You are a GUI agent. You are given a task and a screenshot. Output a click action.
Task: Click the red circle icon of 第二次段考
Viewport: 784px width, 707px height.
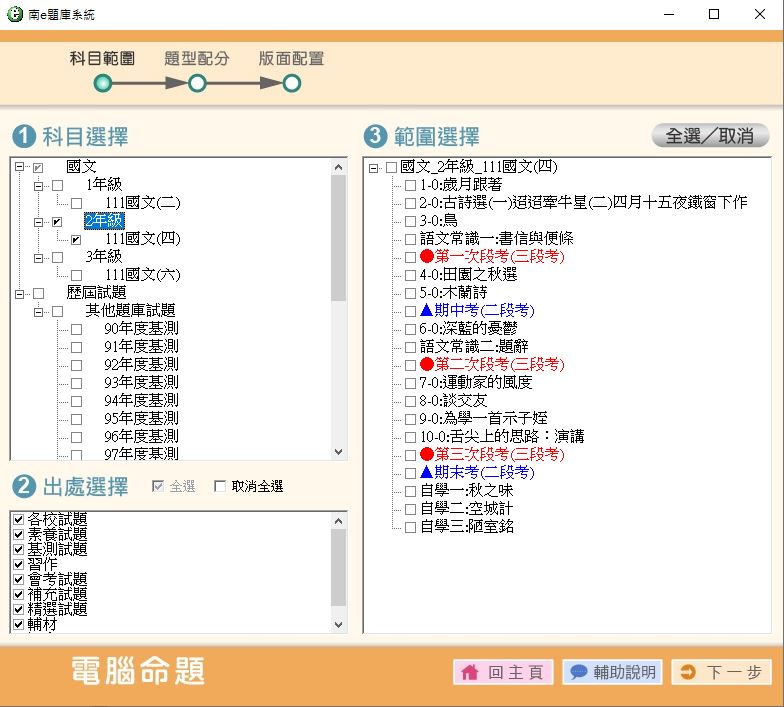(x=426, y=364)
